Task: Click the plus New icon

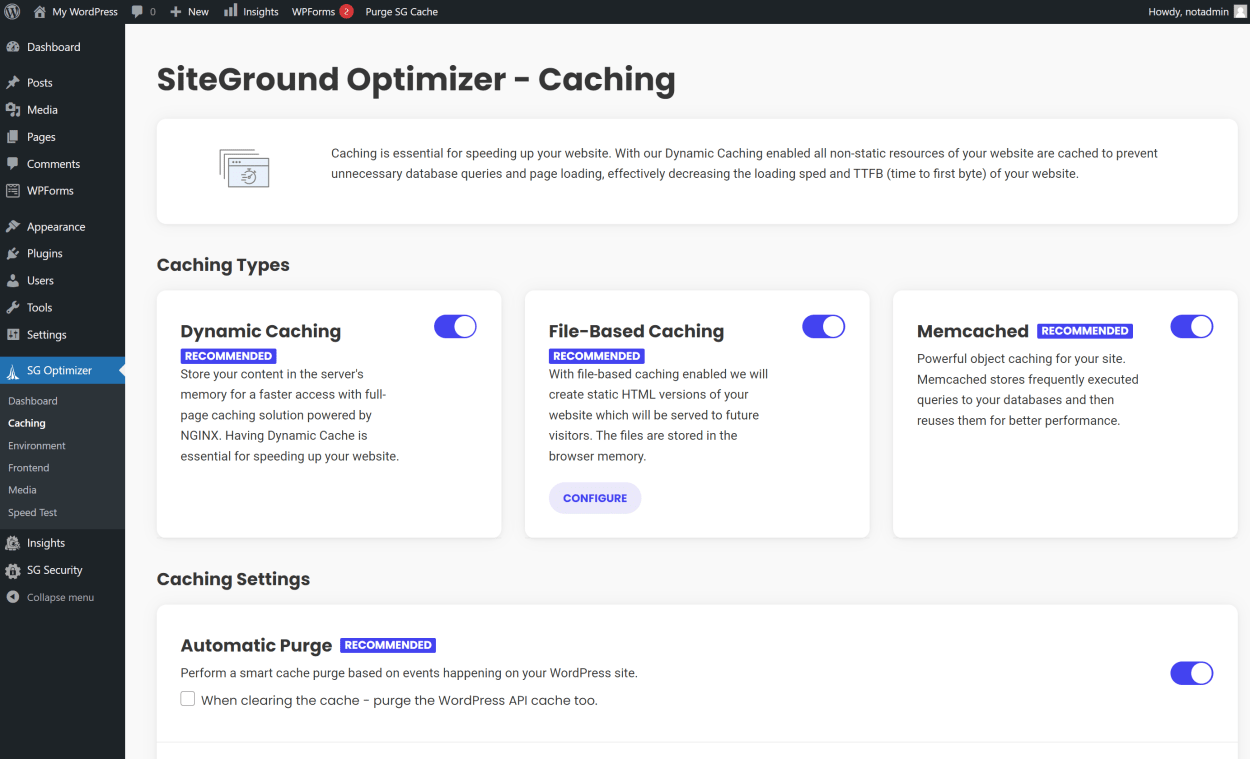Action: click(175, 12)
